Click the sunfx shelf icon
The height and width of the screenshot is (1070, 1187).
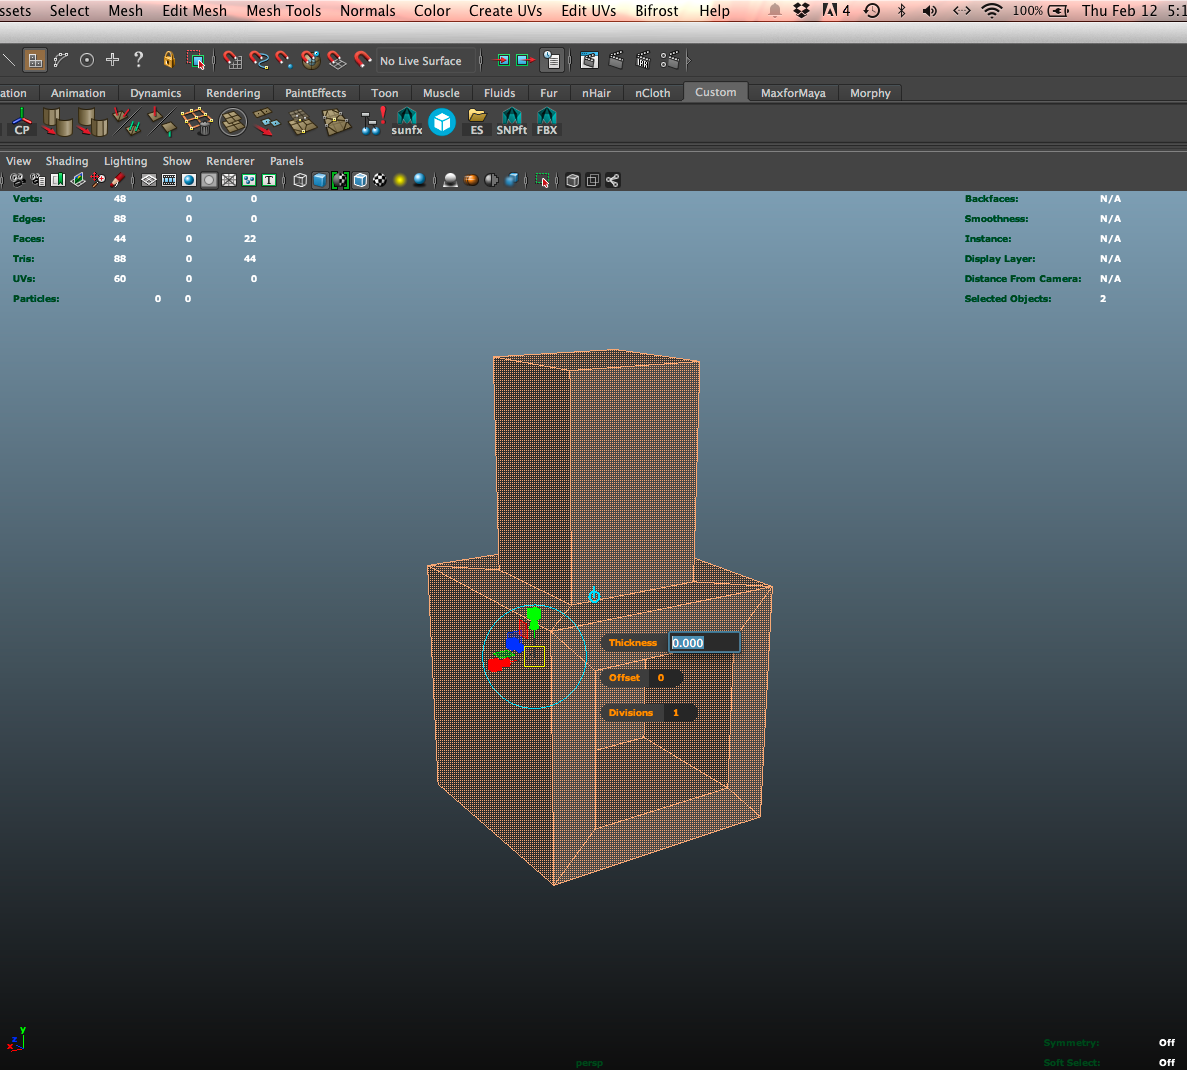(x=406, y=122)
